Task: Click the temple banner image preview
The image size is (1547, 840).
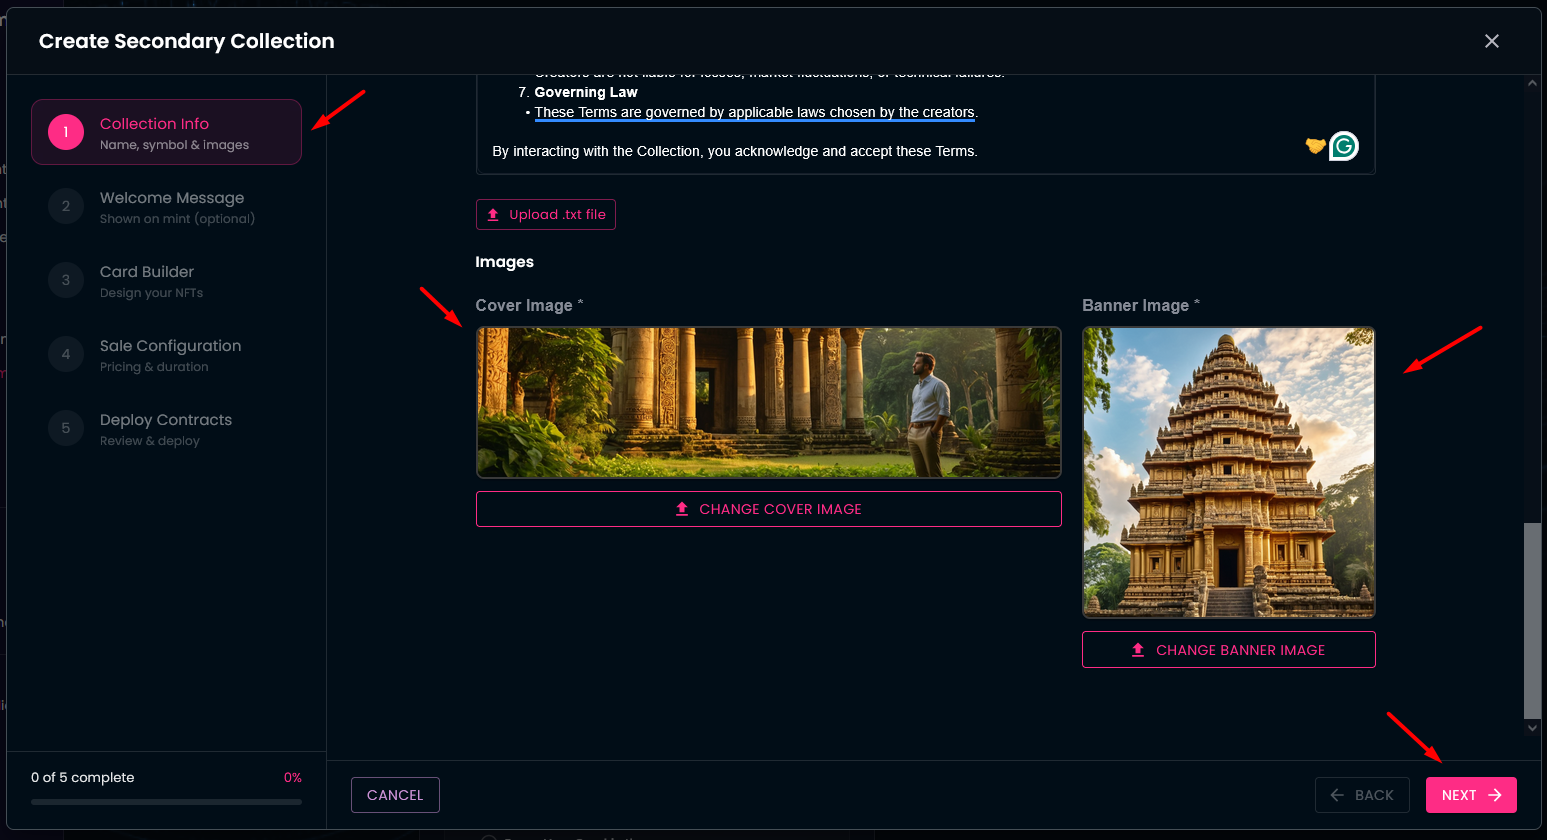Action: click(1228, 472)
